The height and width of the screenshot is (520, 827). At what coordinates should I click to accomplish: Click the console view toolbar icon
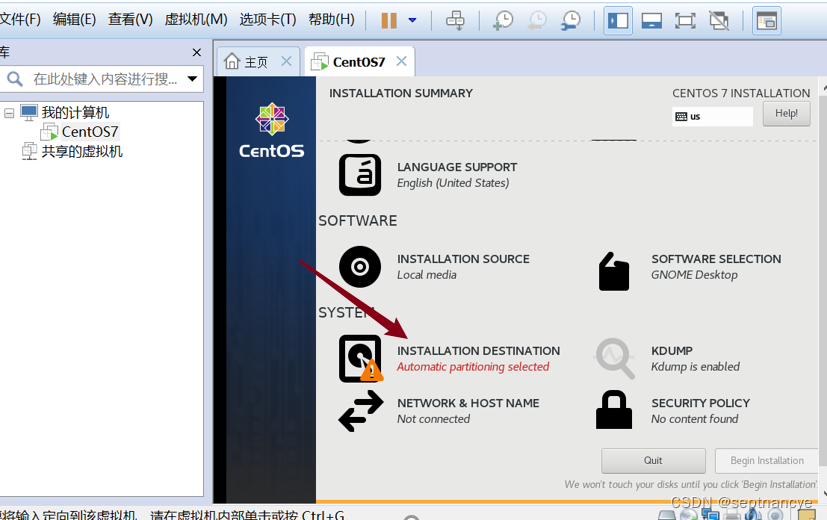point(766,21)
